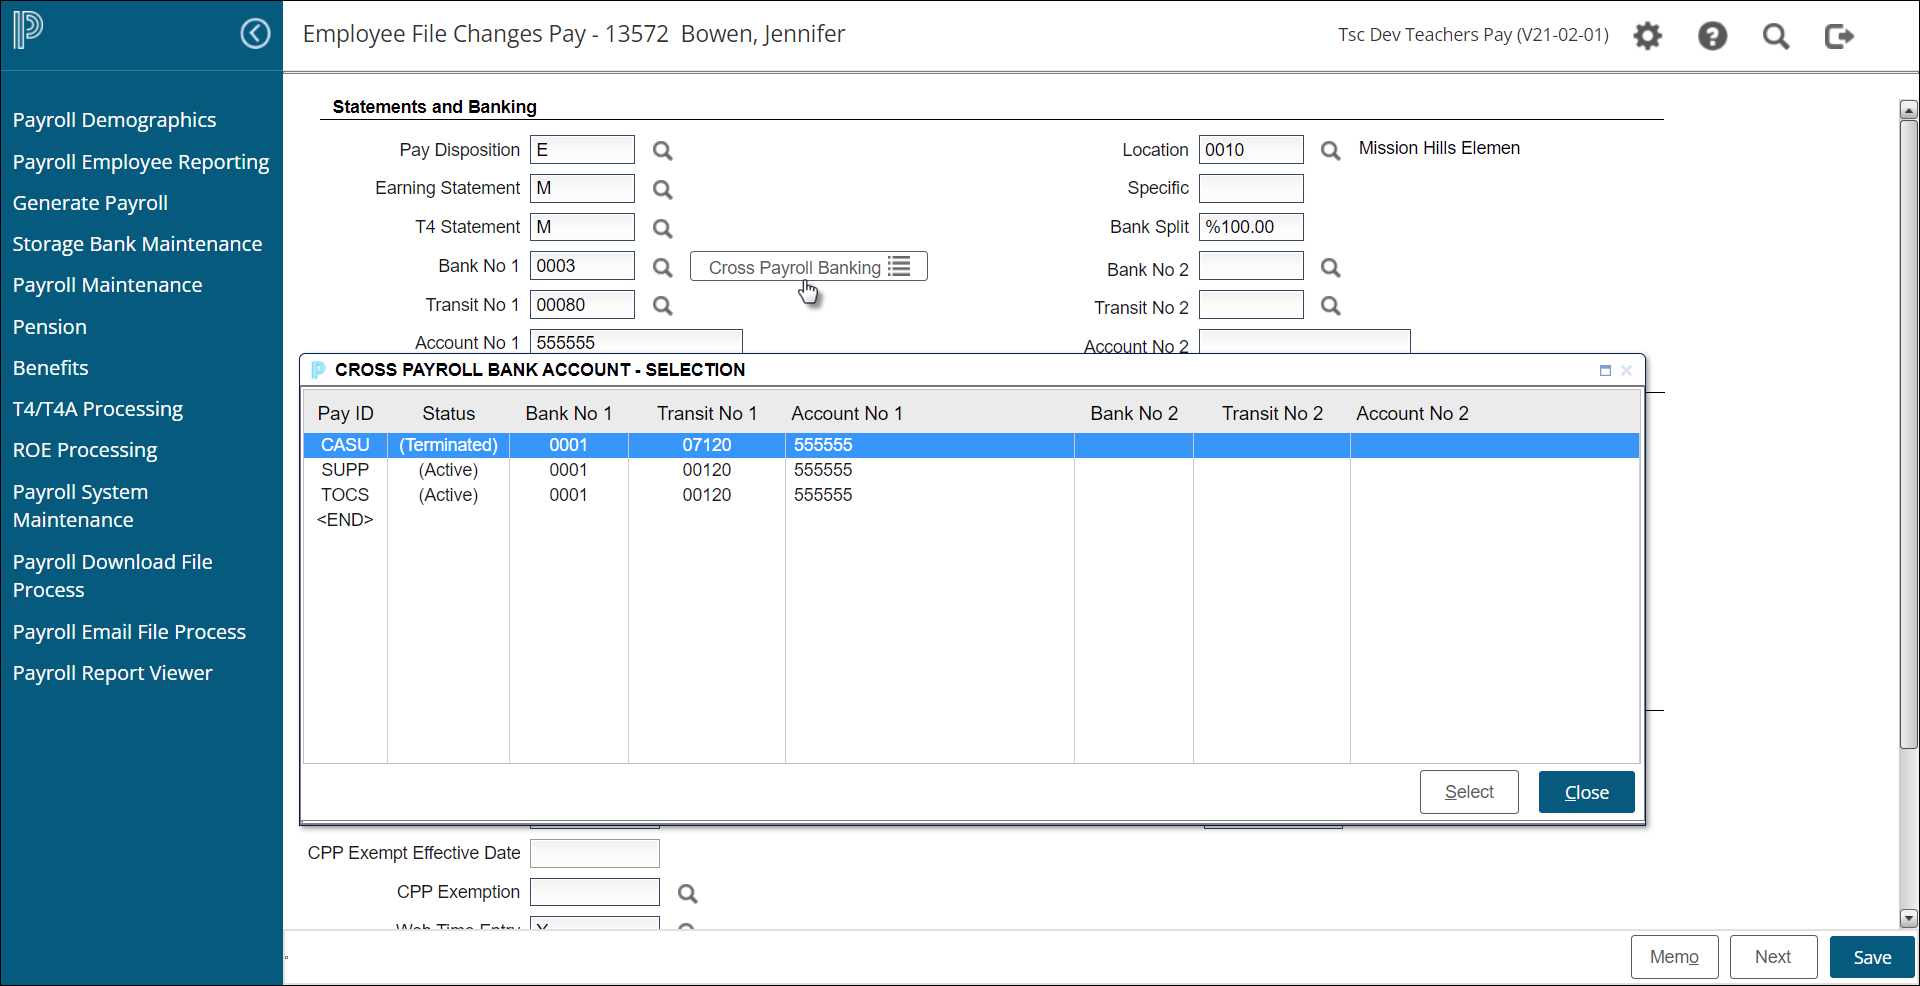Open lookup for the Location field
The height and width of the screenshot is (986, 1920).
[1330, 151]
